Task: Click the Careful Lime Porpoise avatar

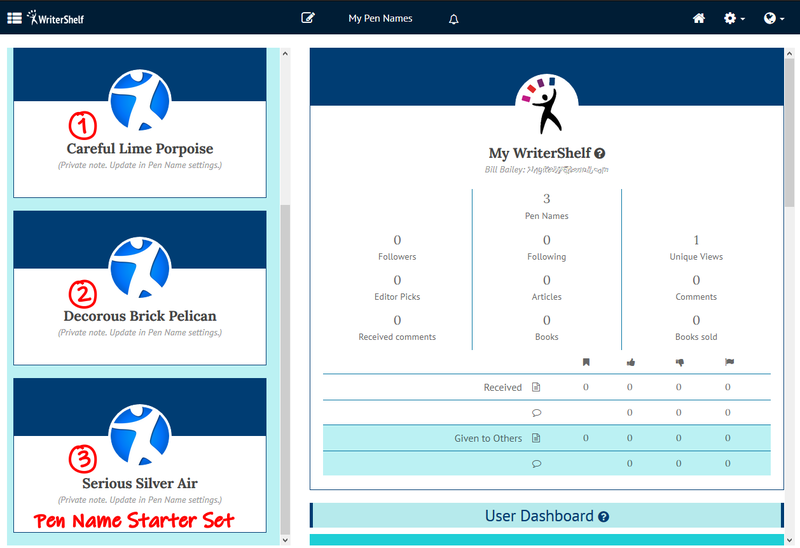Action: coord(140,101)
